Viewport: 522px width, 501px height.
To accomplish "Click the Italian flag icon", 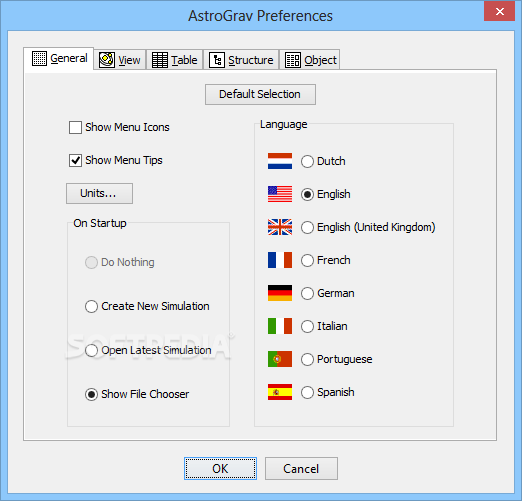I will 280,326.
